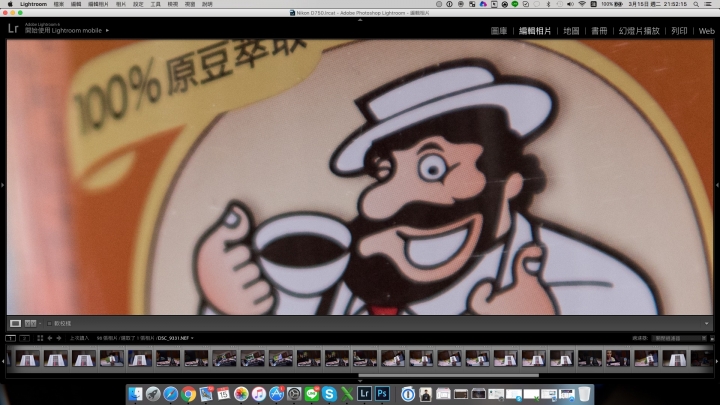The image size is (720, 405).
Task: Open the 地圖 (Map) module
Action: pyautogui.click(x=571, y=31)
